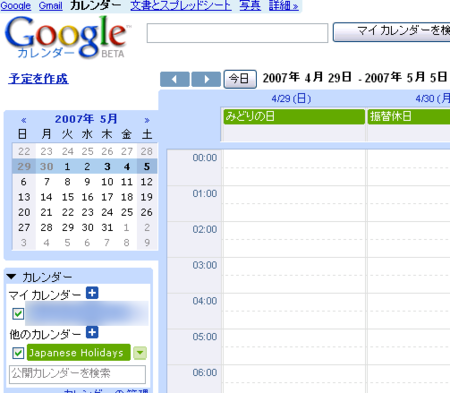Show next month in mini calendar
The width and height of the screenshot is (450, 393).
(x=147, y=120)
